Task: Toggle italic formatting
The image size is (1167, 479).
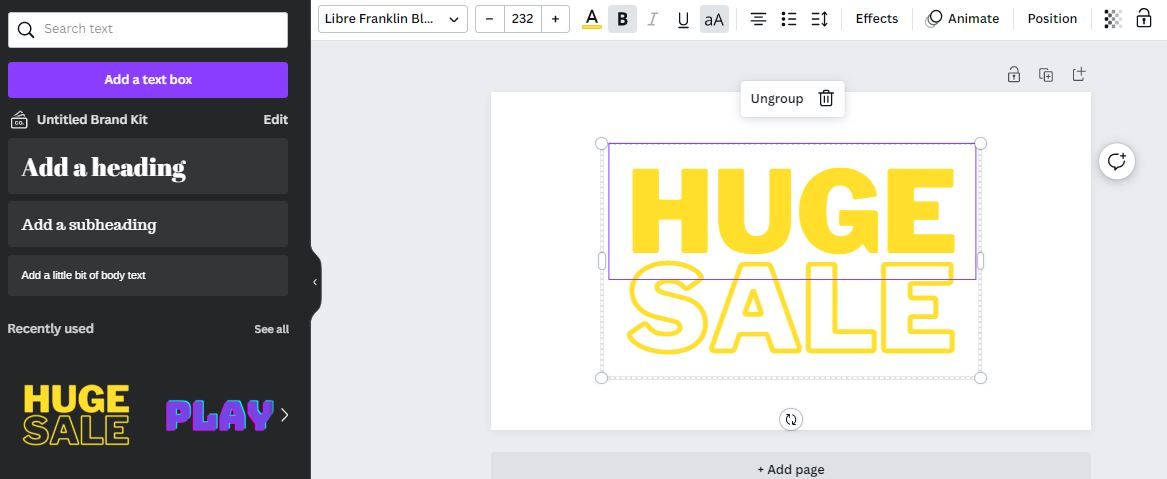Action: [x=653, y=19]
